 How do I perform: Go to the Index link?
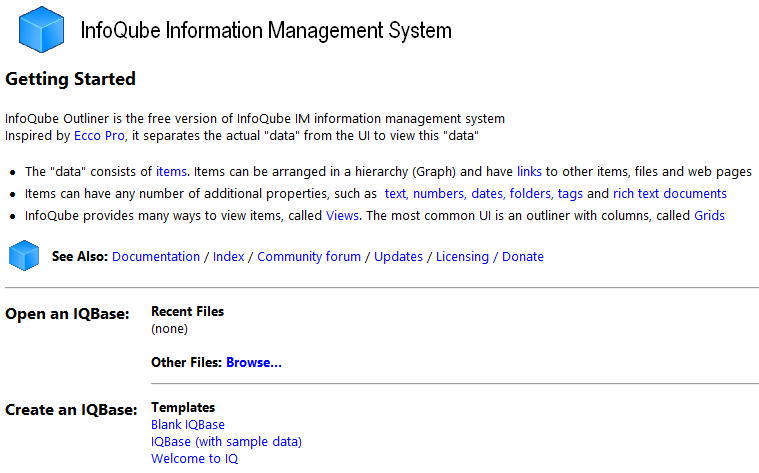[228, 257]
